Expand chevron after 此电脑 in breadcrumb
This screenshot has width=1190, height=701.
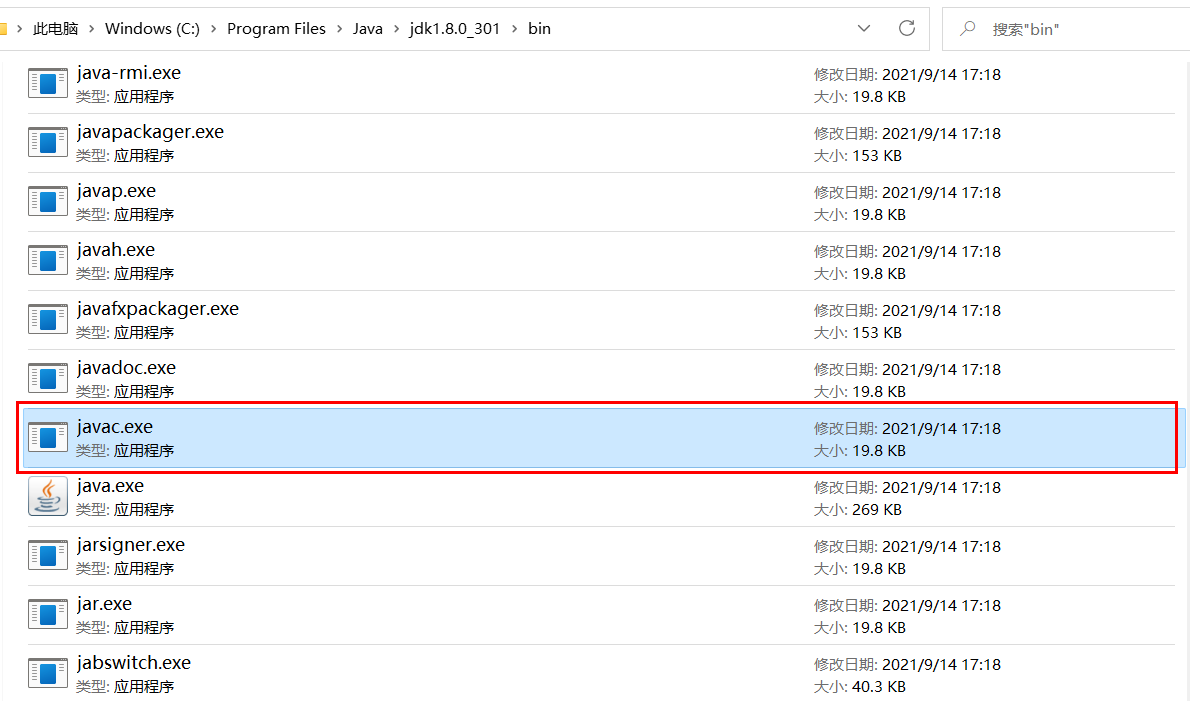coord(92,29)
